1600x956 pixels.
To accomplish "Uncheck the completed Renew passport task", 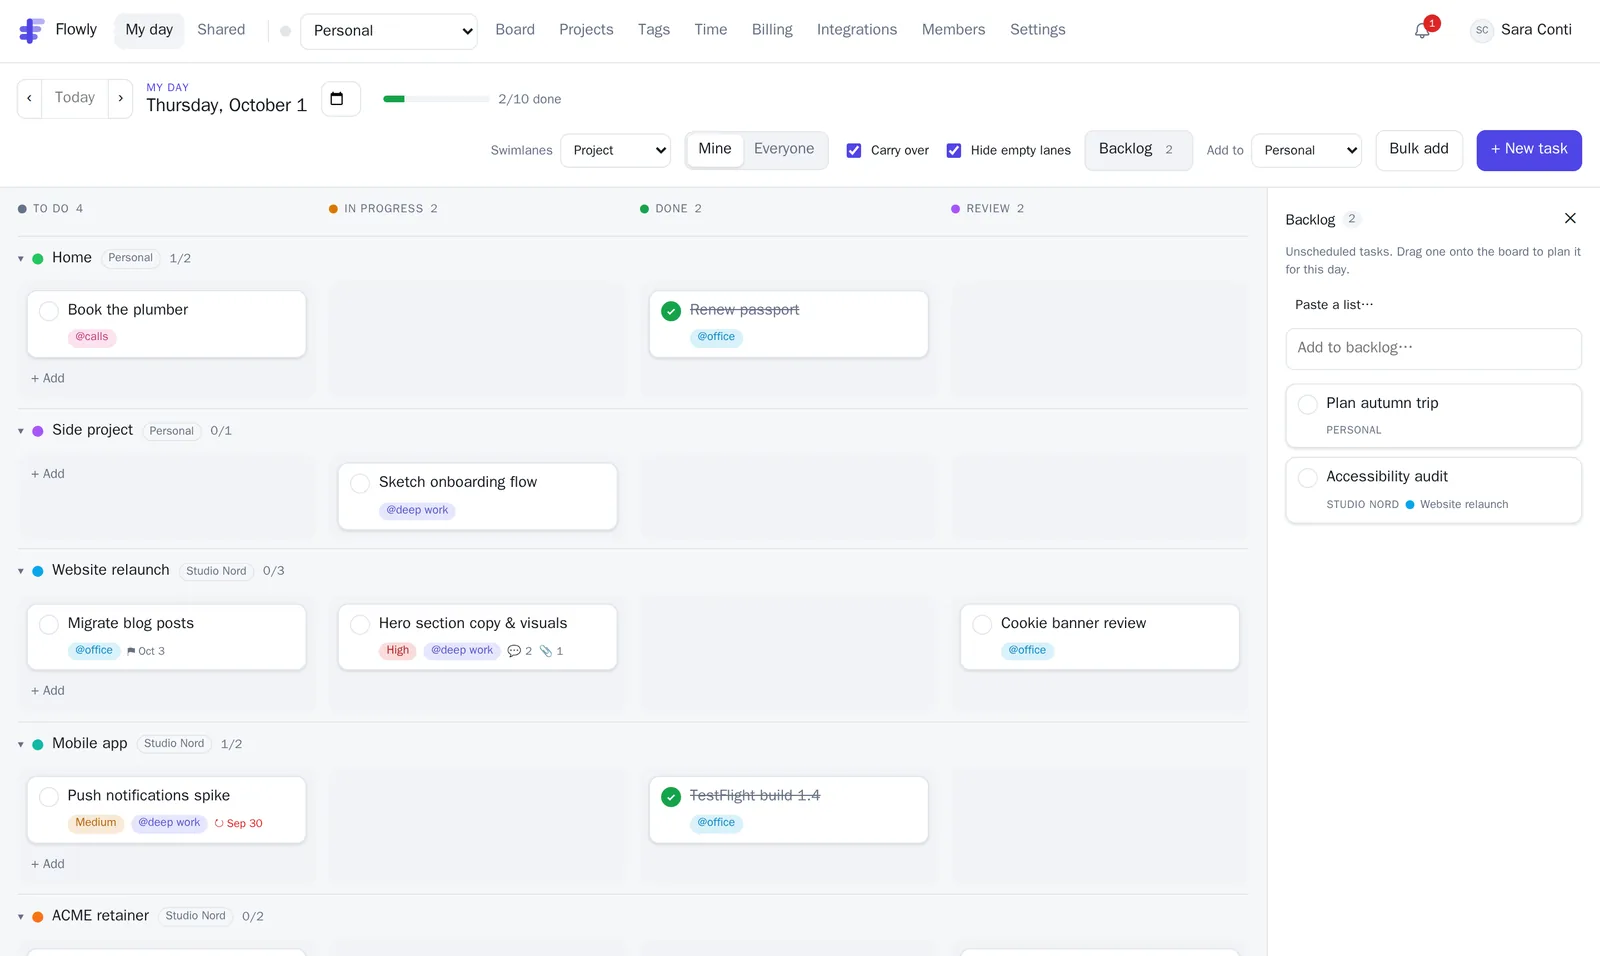I will point(671,311).
